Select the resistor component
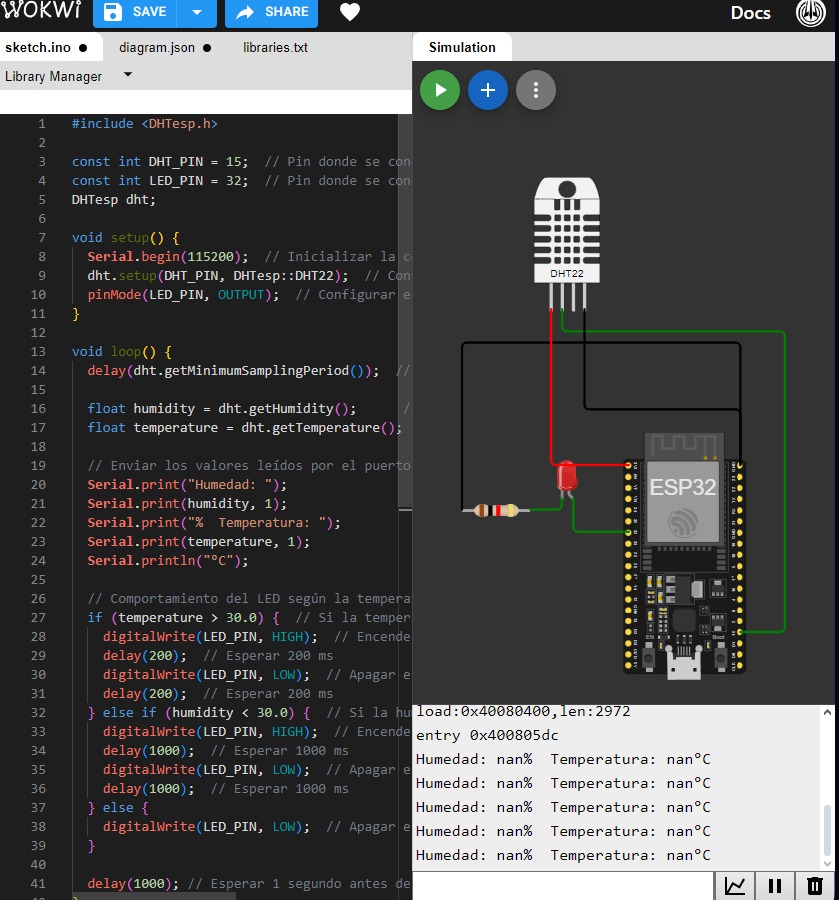Viewport: 839px width, 900px height. click(x=496, y=510)
